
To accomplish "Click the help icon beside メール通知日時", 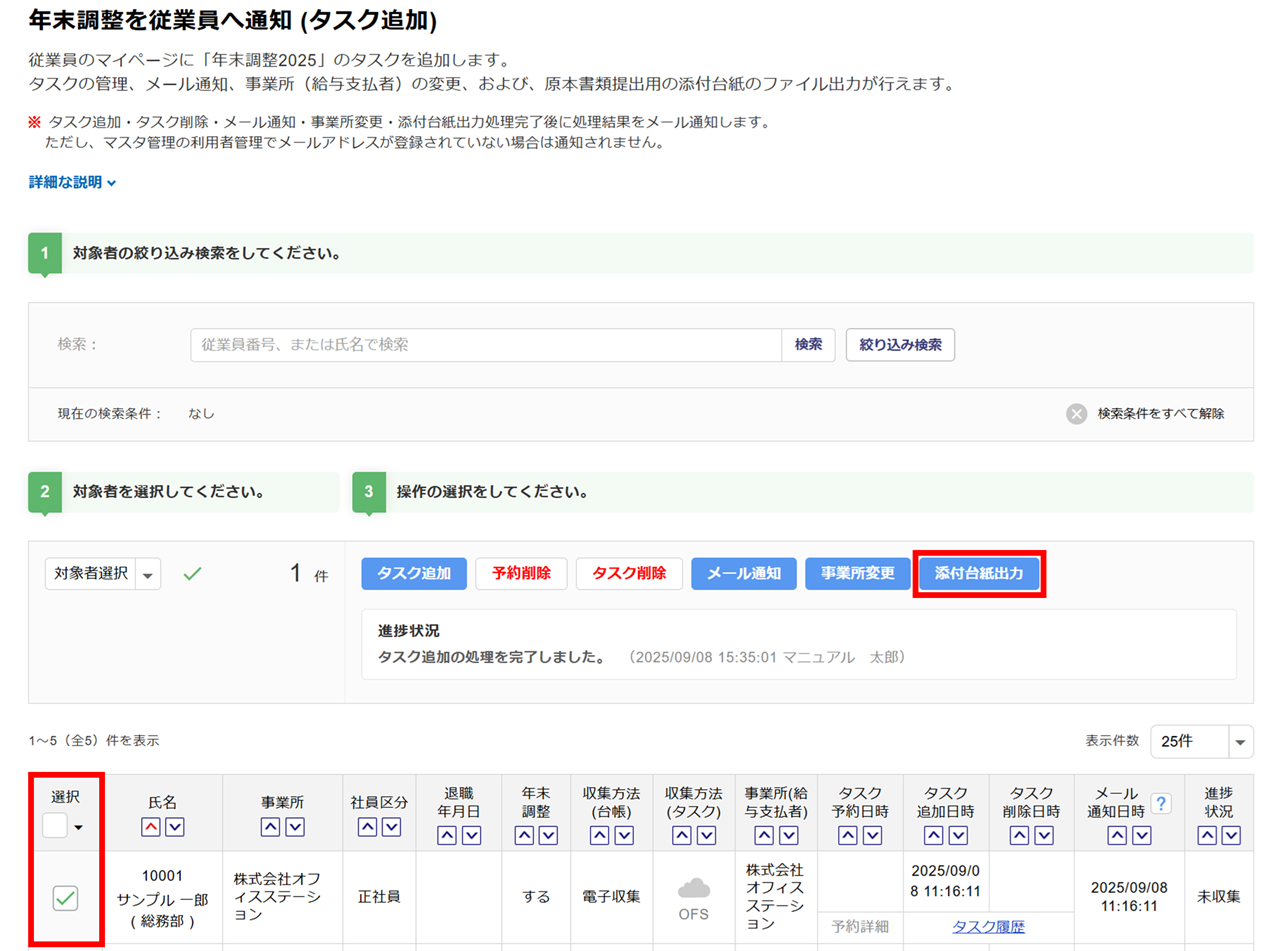I will point(1161,803).
